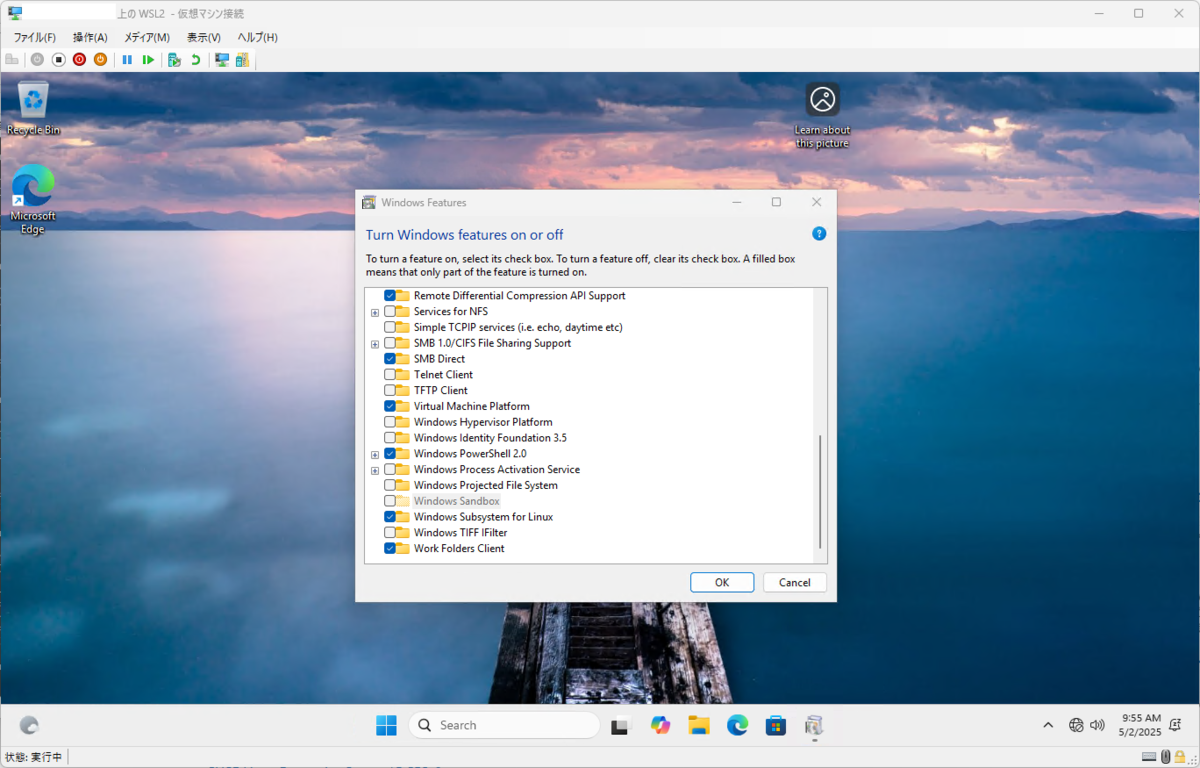Open the 操作(A) menu
1200x768 pixels.
tap(90, 37)
